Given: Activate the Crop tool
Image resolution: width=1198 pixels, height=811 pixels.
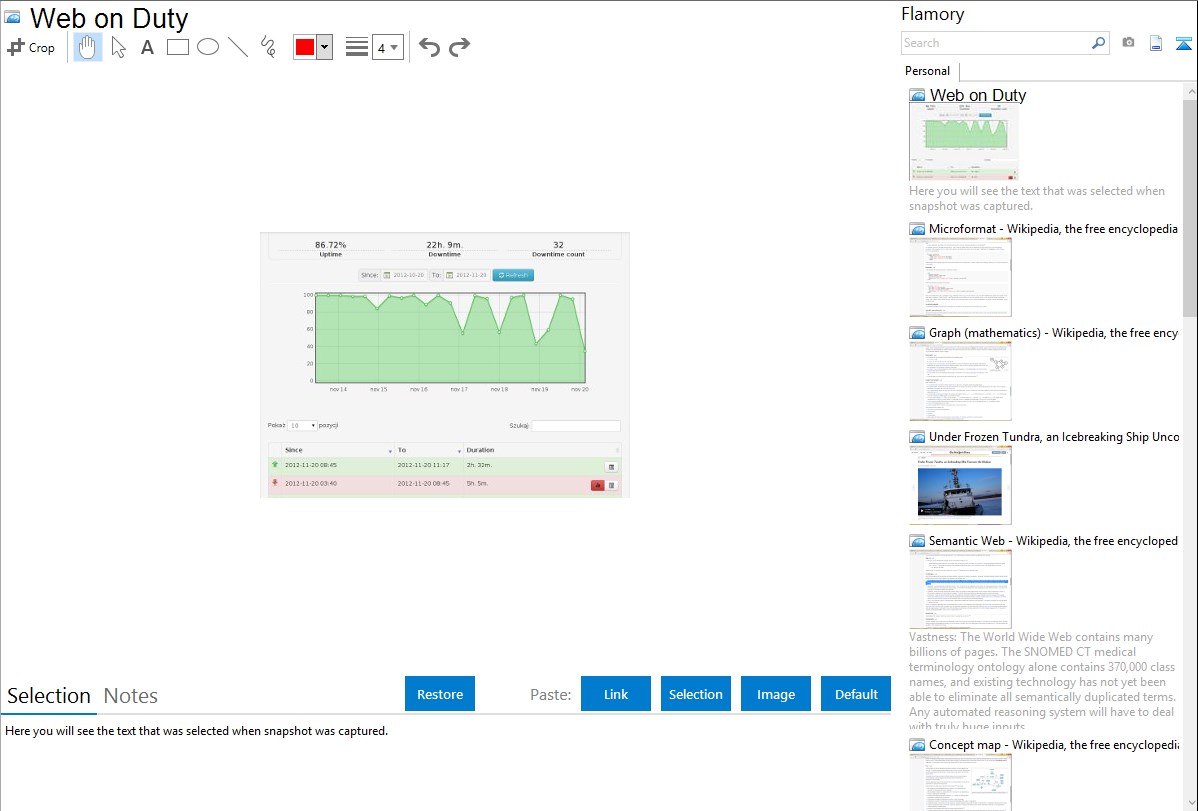Looking at the screenshot, I should pos(31,47).
